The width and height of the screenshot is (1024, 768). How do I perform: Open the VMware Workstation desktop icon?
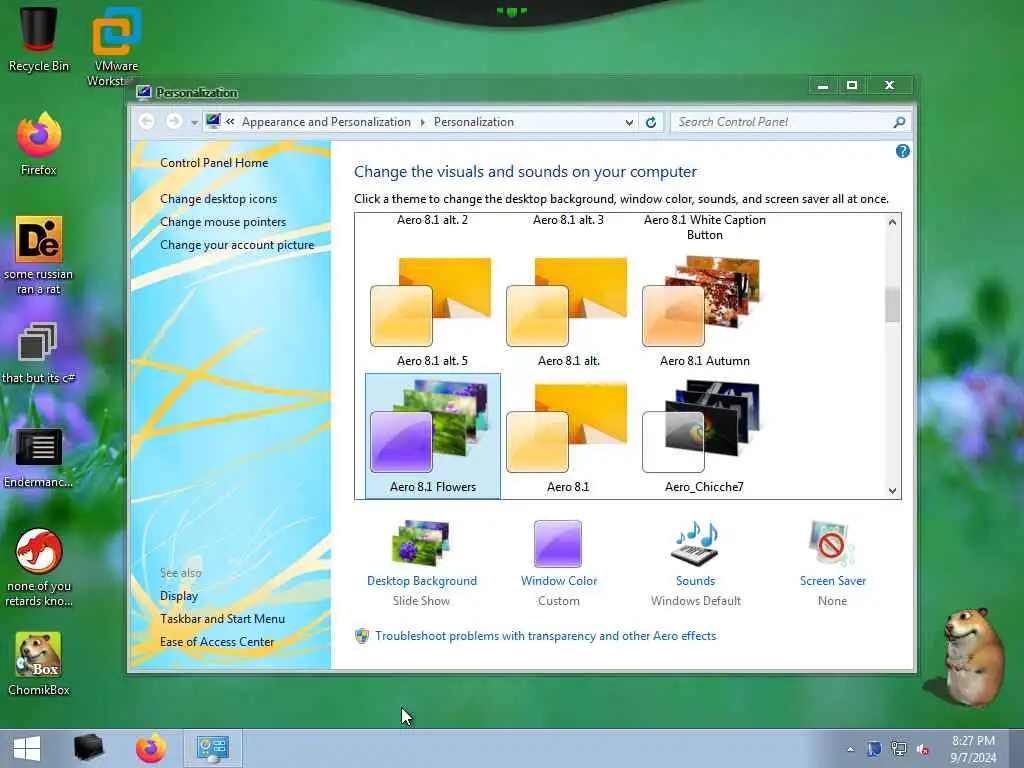point(116,46)
